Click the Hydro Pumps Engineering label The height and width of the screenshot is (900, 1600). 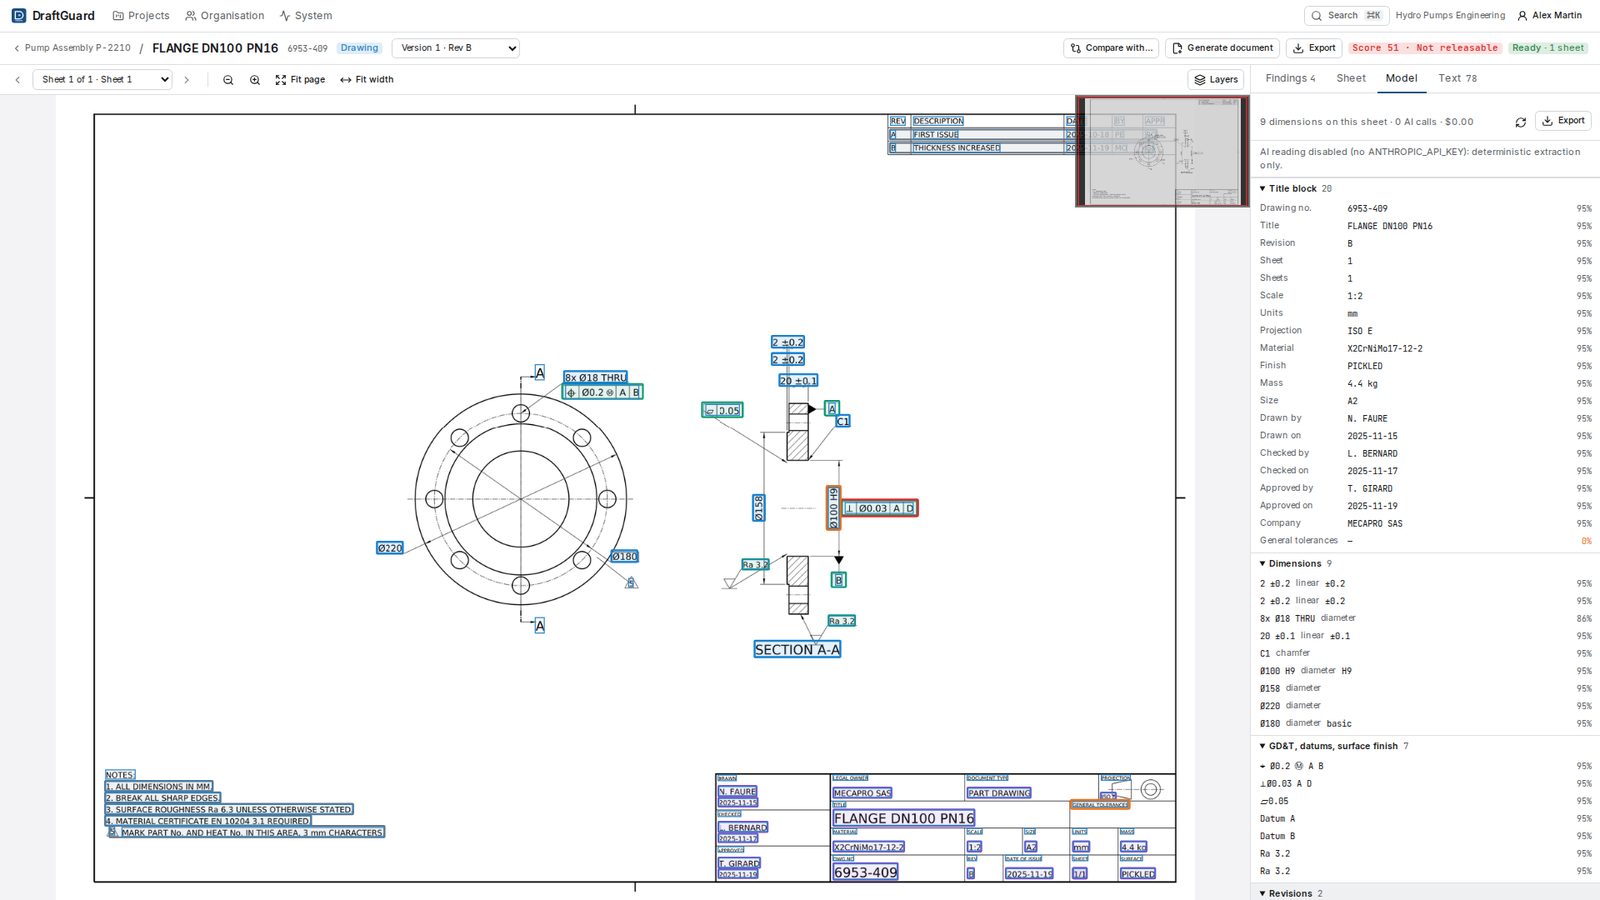[x=1450, y=15]
